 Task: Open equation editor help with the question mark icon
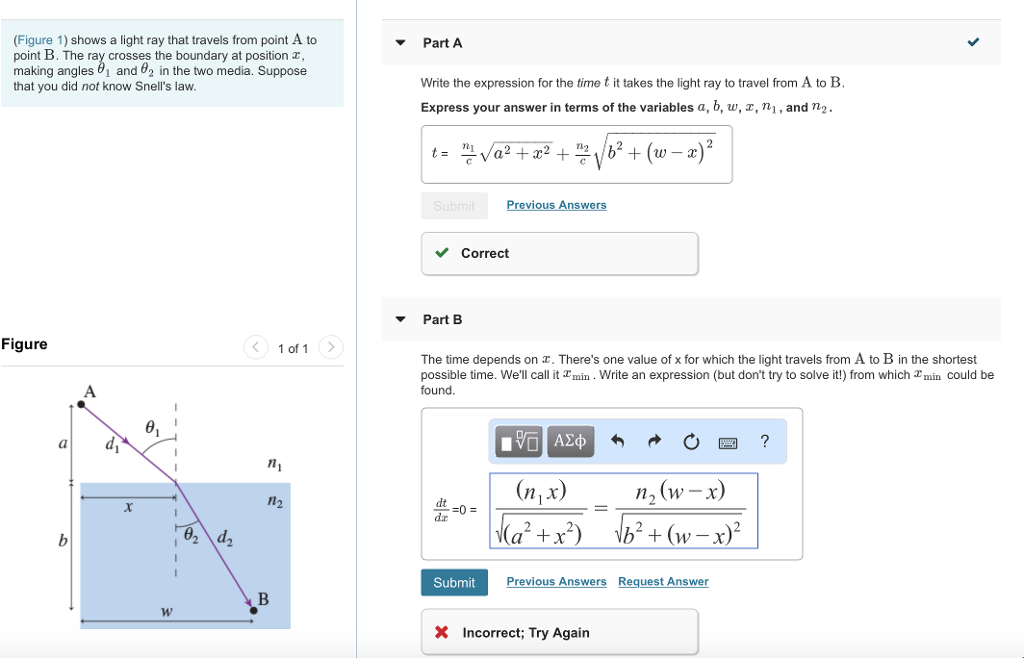(x=764, y=441)
